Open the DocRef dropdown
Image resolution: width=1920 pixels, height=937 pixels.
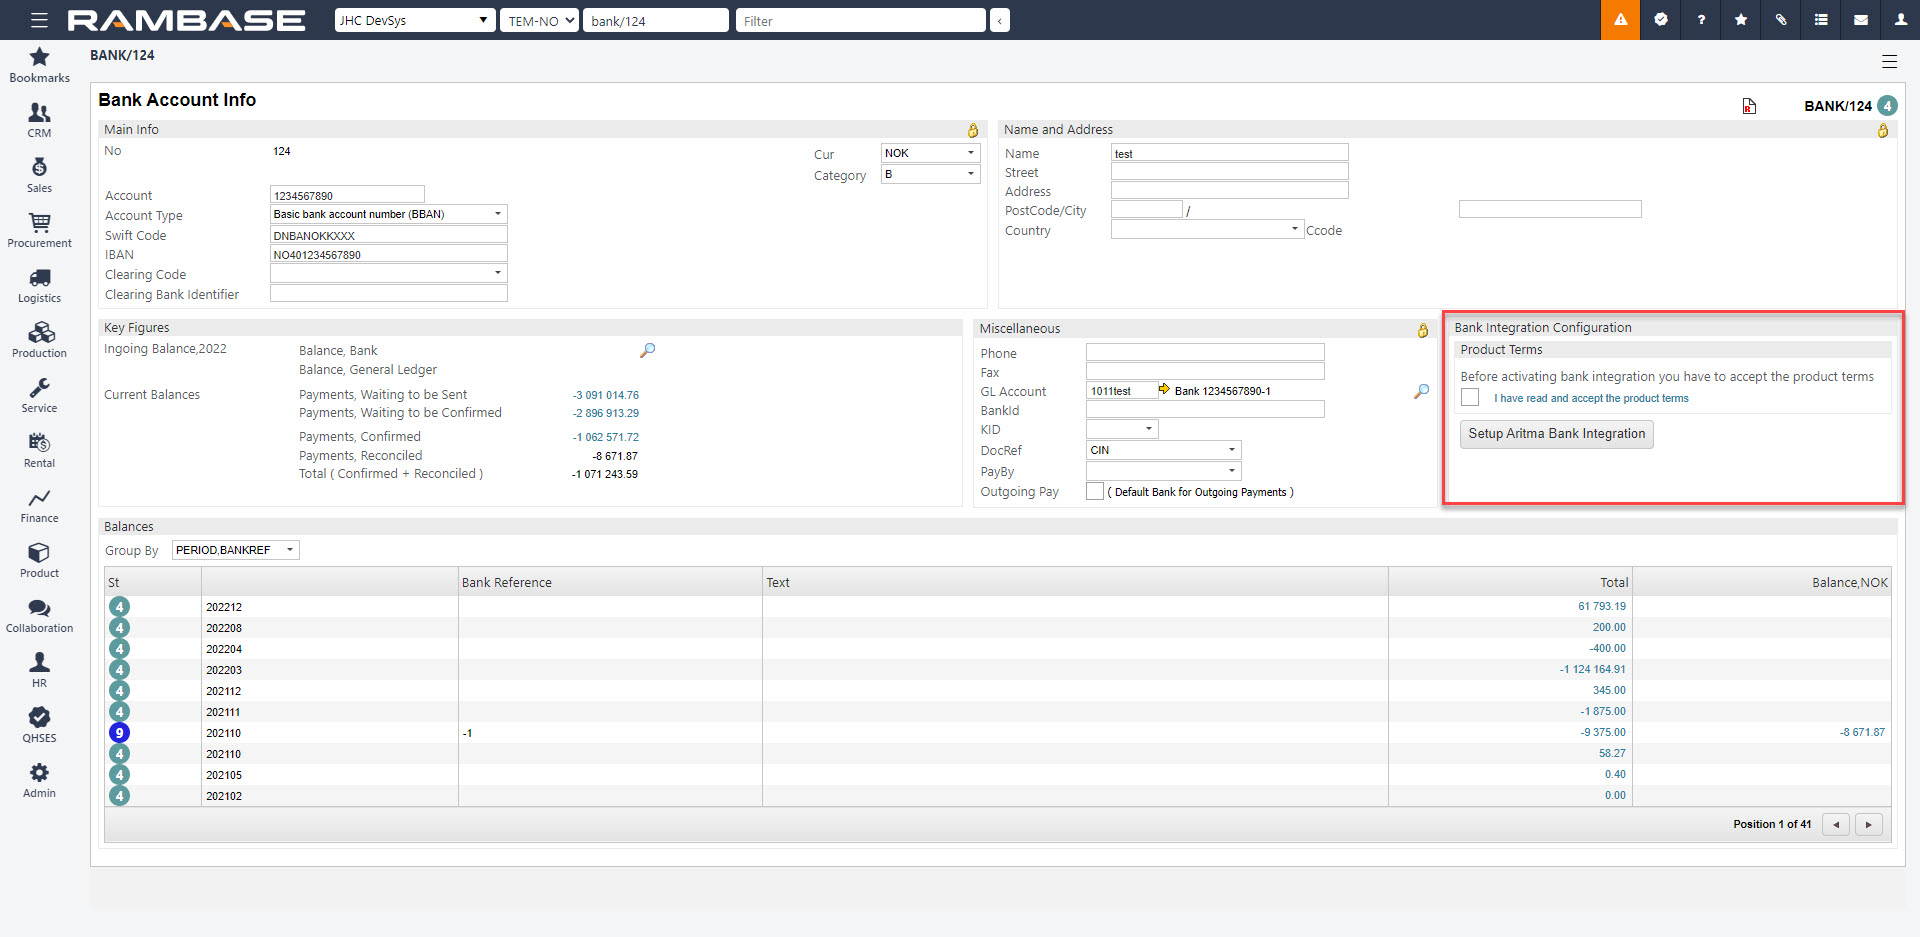pyautogui.click(x=1164, y=450)
